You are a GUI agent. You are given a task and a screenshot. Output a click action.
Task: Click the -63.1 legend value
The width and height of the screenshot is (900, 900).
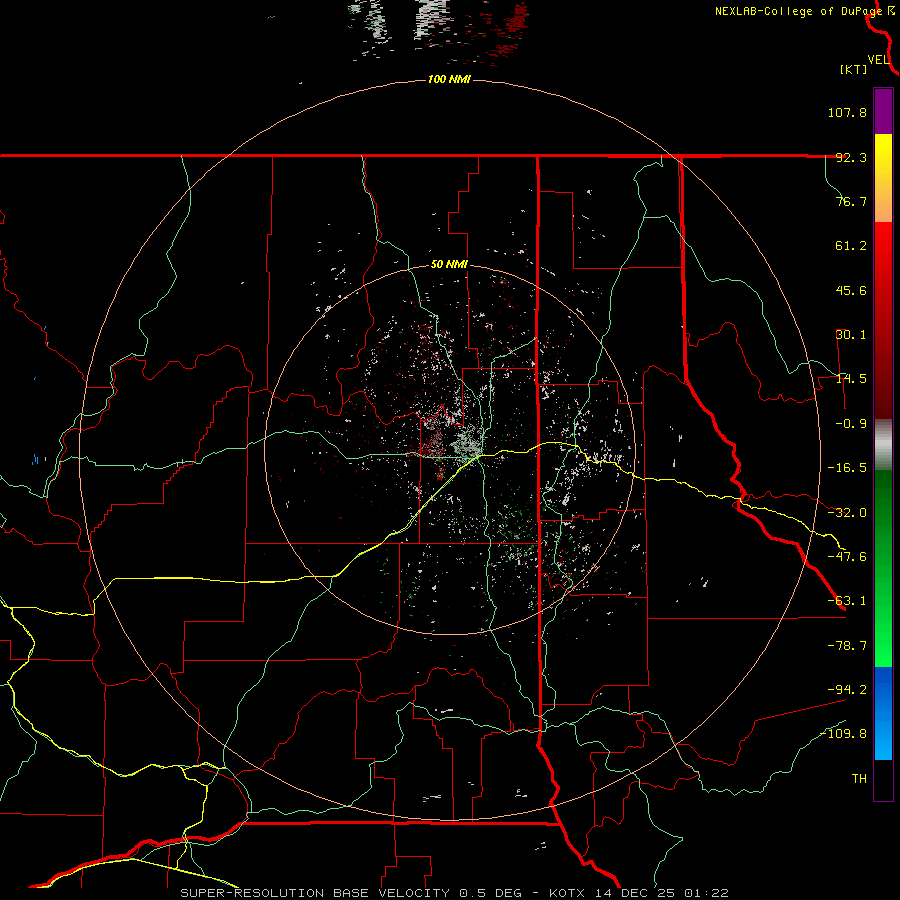(x=847, y=601)
